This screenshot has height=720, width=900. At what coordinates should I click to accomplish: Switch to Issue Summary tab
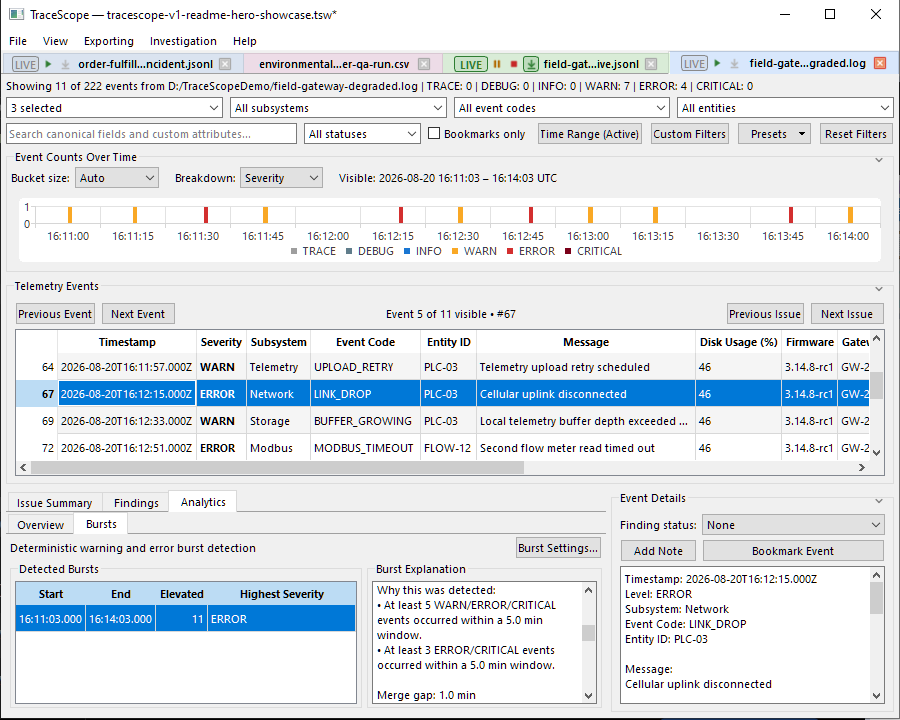(55, 503)
